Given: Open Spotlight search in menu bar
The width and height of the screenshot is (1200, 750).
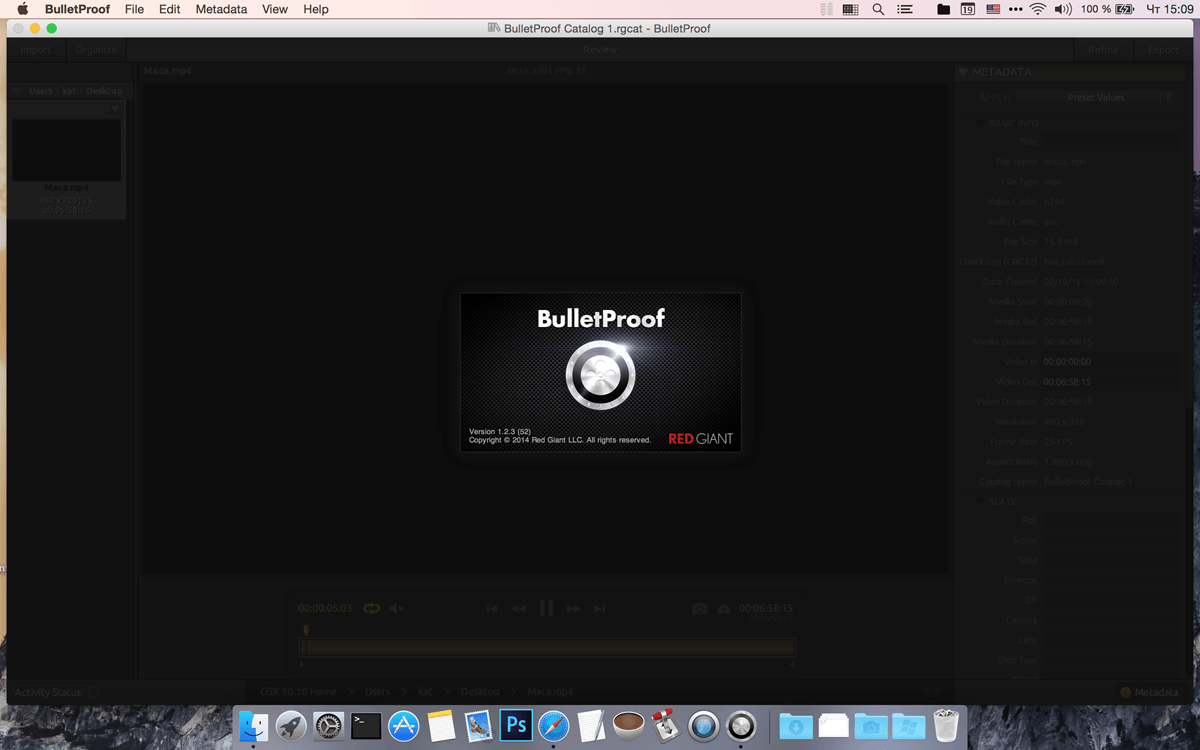Looking at the screenshot, I should tap(878, 9).
